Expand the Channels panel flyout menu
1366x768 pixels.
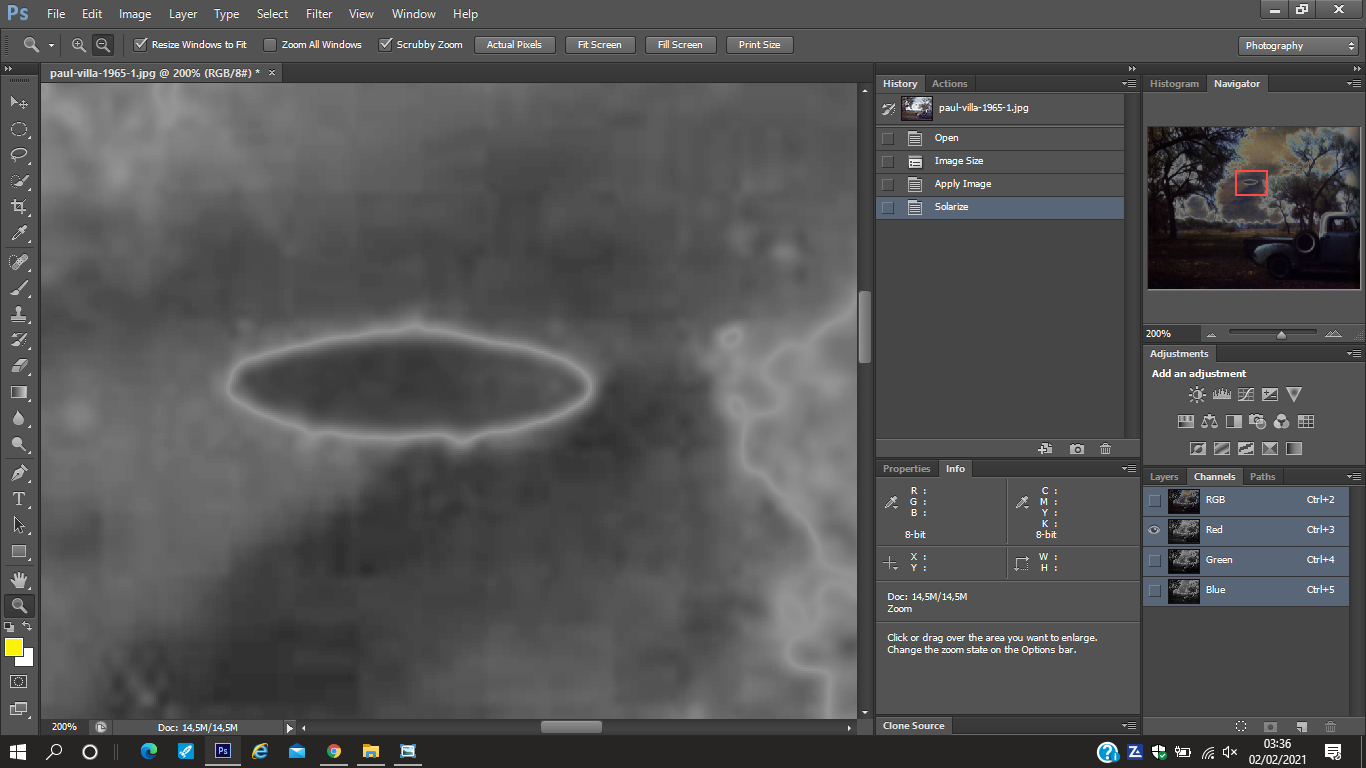(x=1354, y=477)
